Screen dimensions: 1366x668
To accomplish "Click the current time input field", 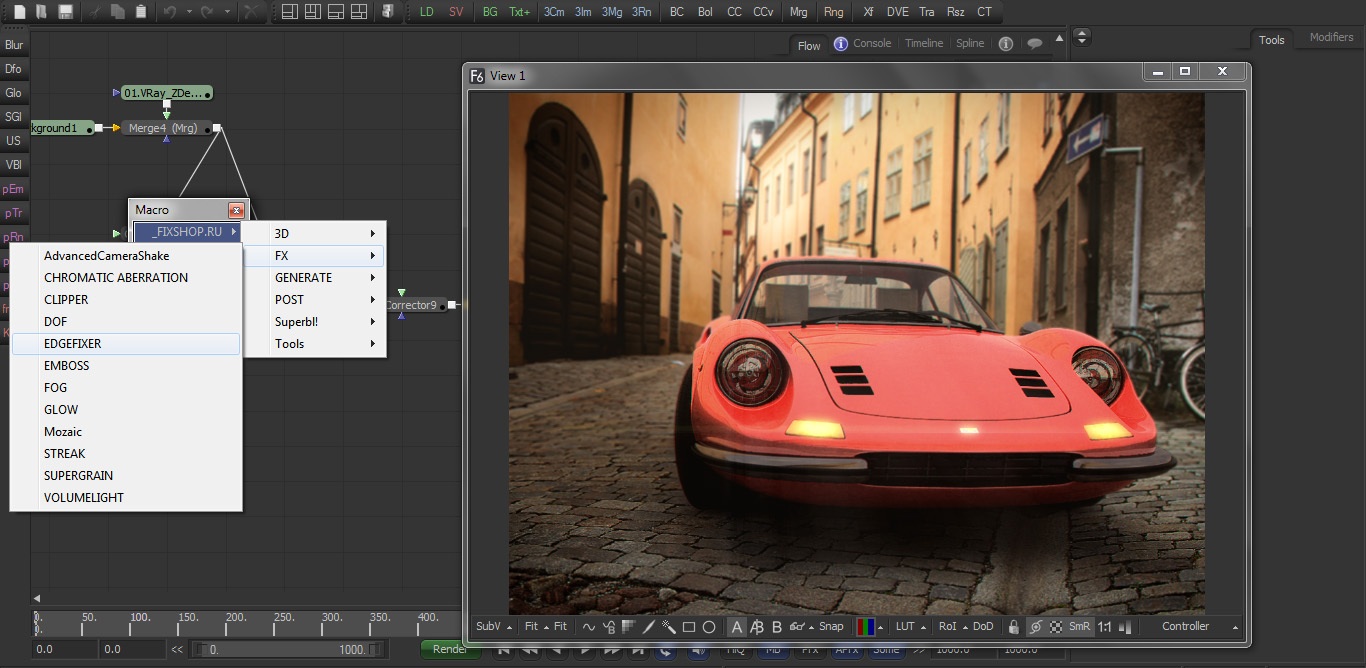I will click(x=65, y=649).
